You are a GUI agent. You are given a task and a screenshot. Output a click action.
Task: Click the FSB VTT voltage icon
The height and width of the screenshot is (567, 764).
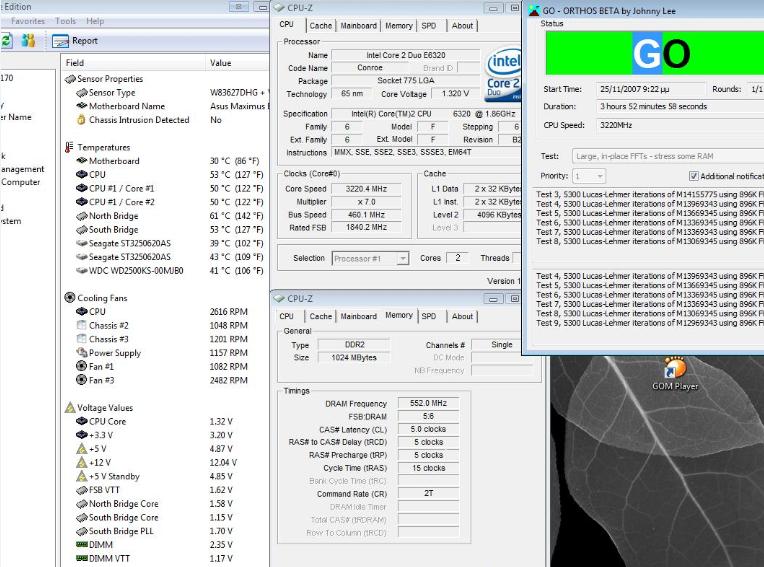point(82,490)
